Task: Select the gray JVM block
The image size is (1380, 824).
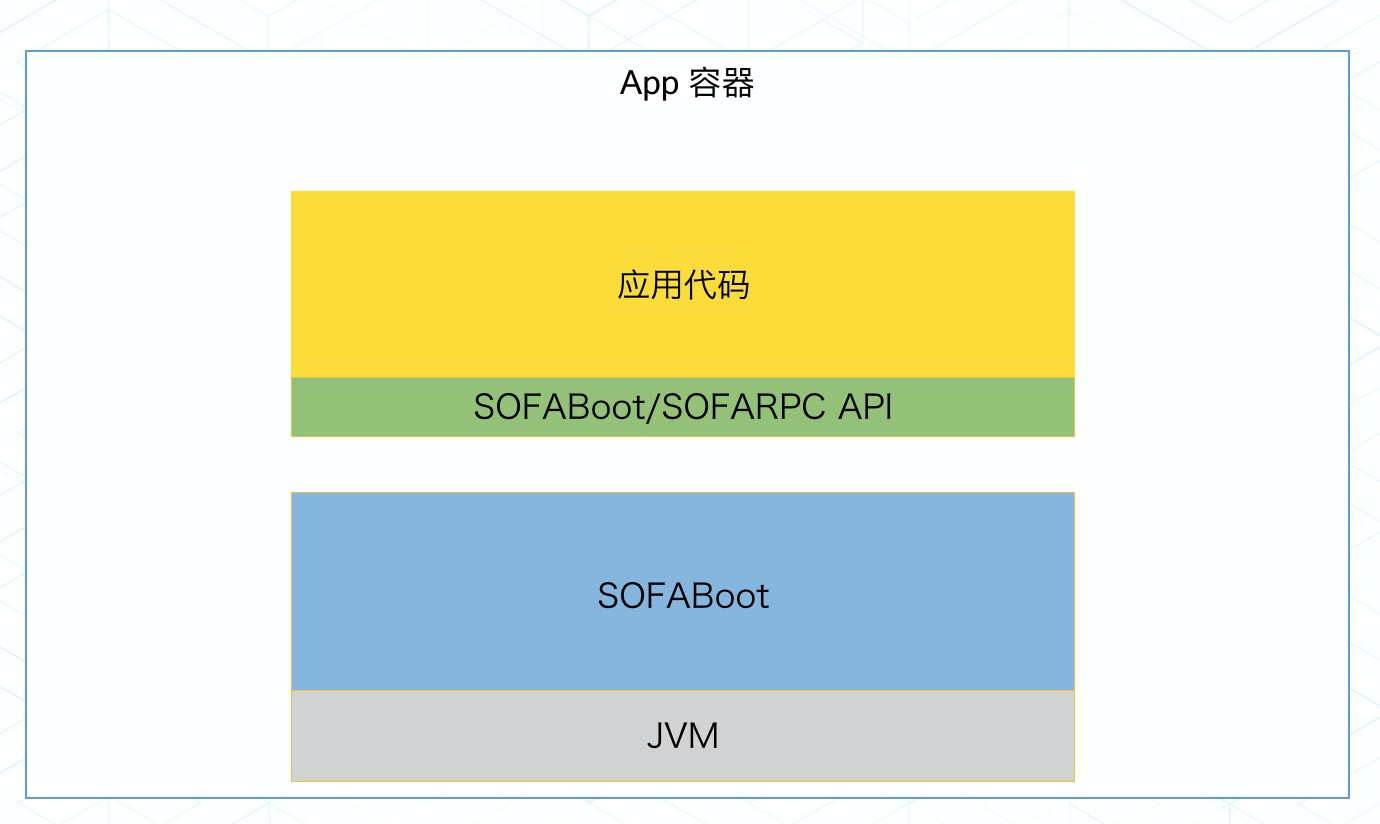Action: (683, 735)
